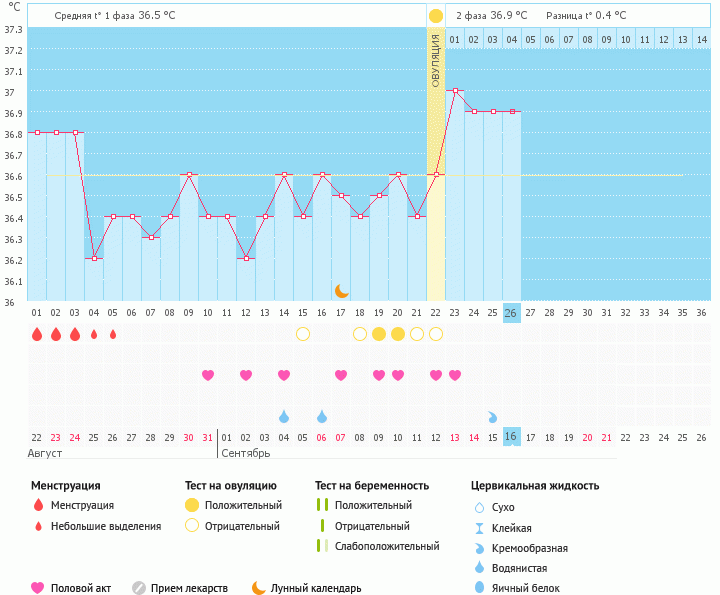Click the small discharge drop on cycle day 05
Viewport: 720px width, 595px height.
pyautogui.click(x=113, y=334)
